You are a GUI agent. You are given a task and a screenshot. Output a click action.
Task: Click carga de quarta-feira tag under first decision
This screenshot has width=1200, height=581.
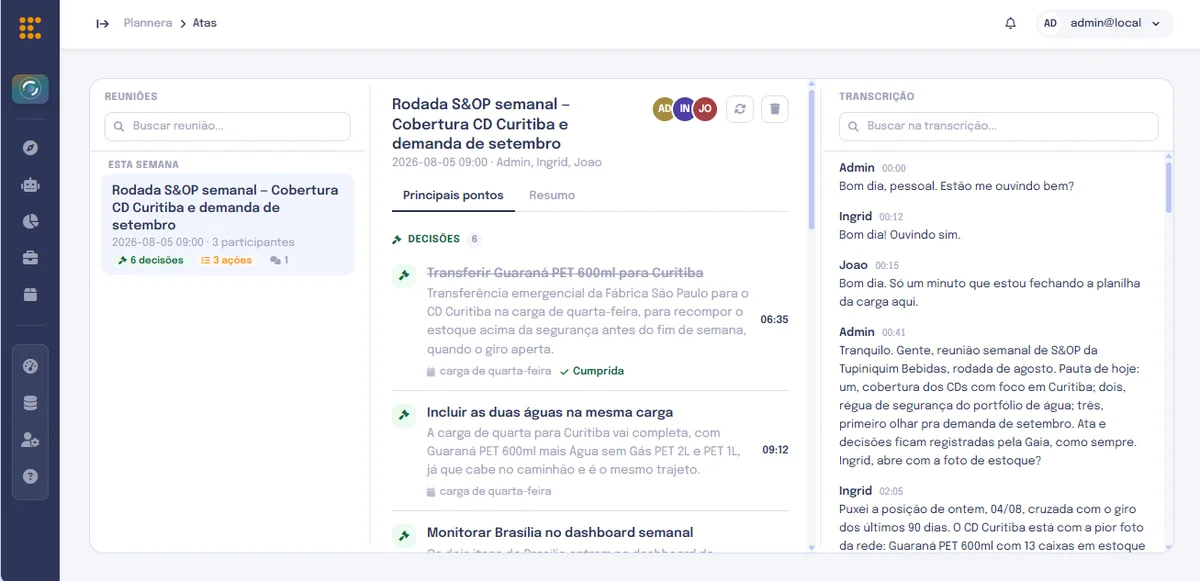pos(489,371)
